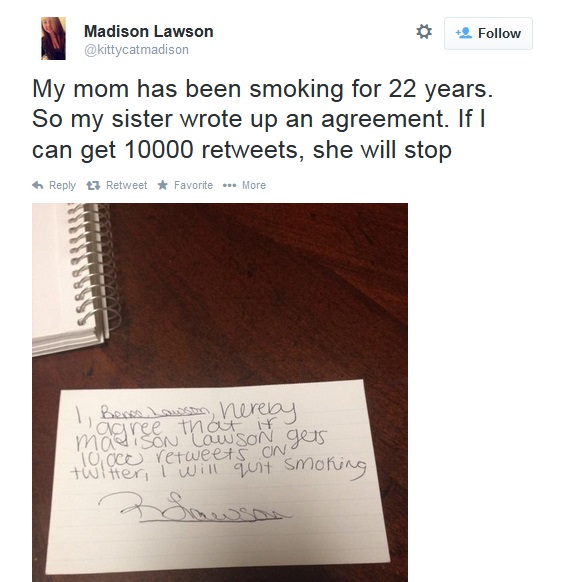Click the Favorite text label
Viewport: 569px width, 582px height.
(x=193, y=185)
